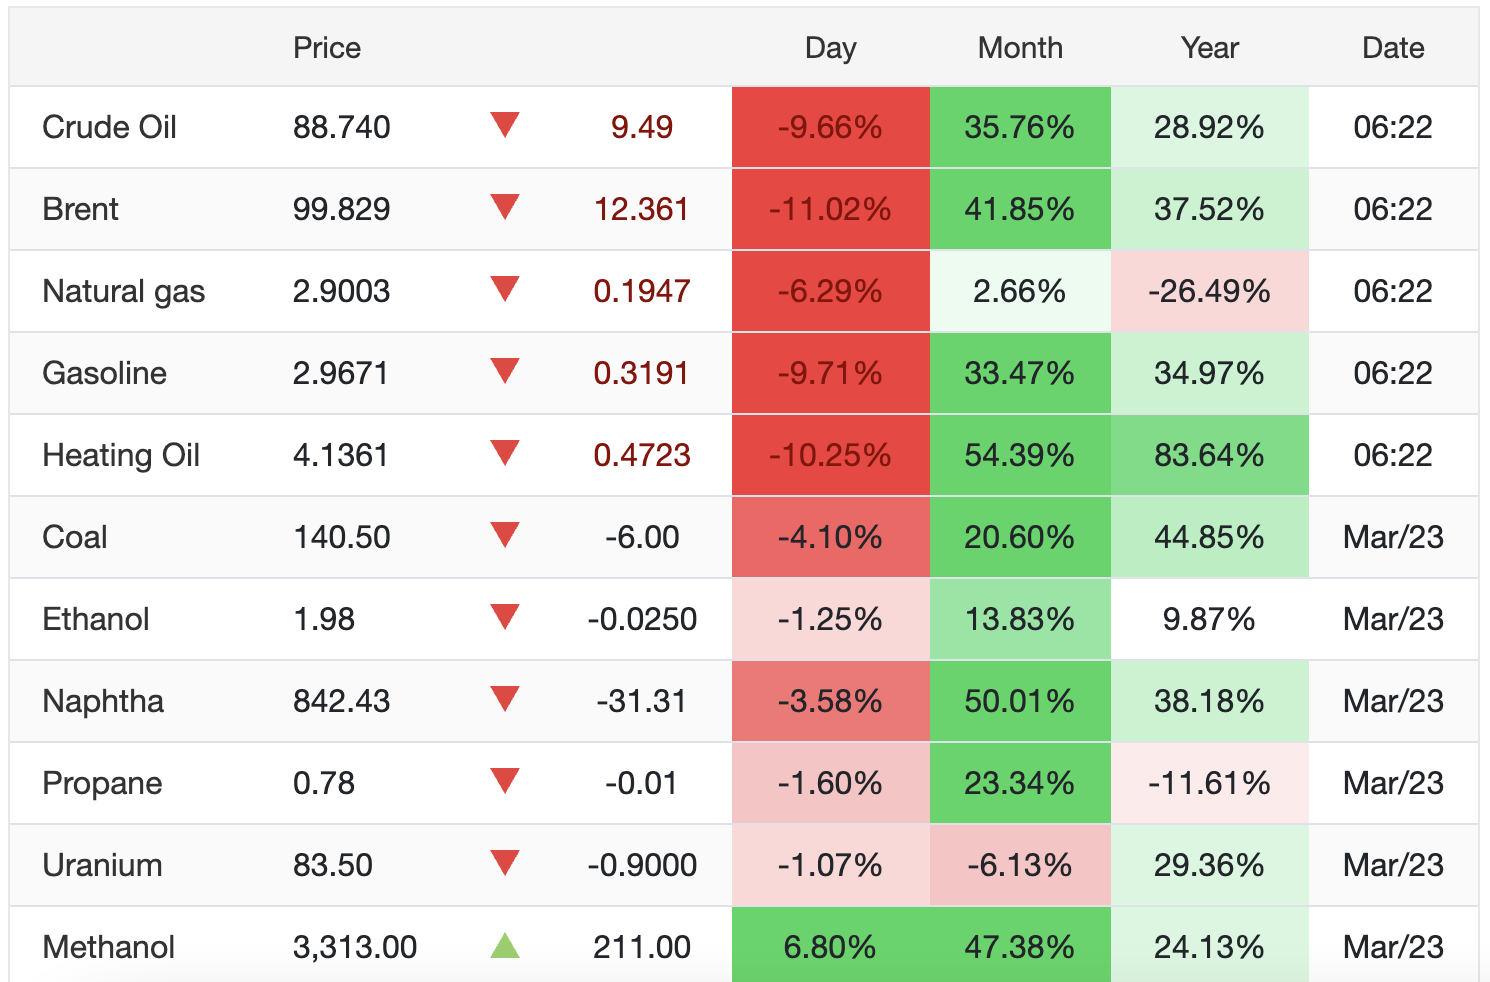This screenshot has height=982, width=1490.
Task: Open the Naphtha commodity link
Action: click(x=103, y=701)
